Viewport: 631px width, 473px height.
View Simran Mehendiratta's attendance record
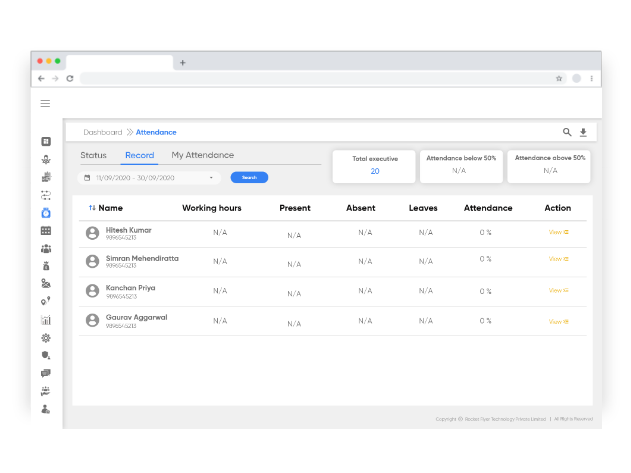click(559, 259)
